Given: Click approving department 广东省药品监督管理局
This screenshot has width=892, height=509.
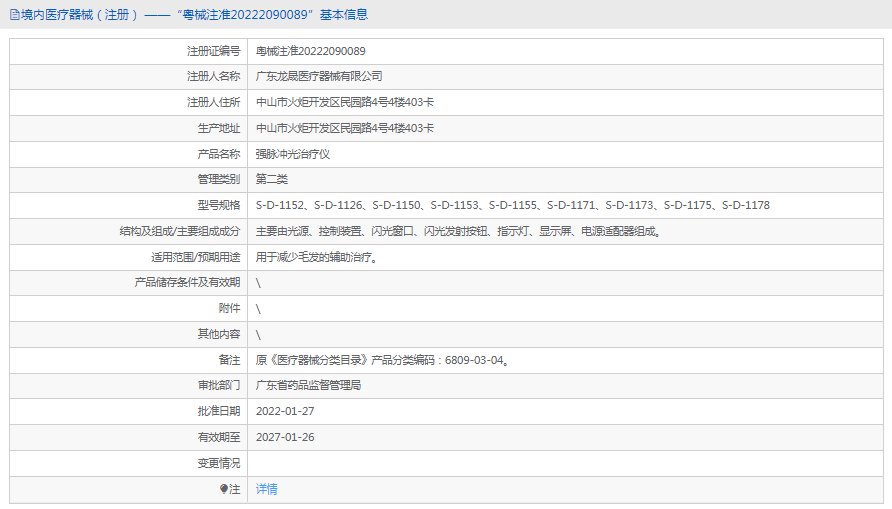Looking at the screenshot, I should coord(308,386).
